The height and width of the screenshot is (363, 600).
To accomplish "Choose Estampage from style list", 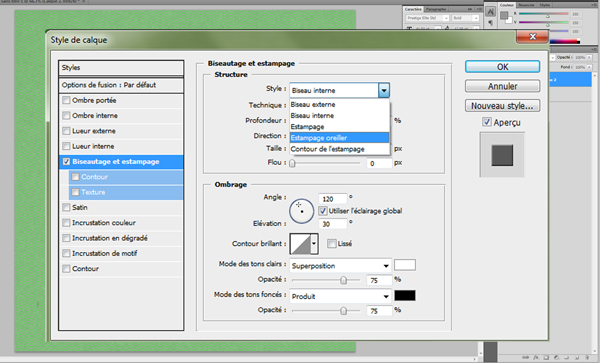I will pos(339,127).
